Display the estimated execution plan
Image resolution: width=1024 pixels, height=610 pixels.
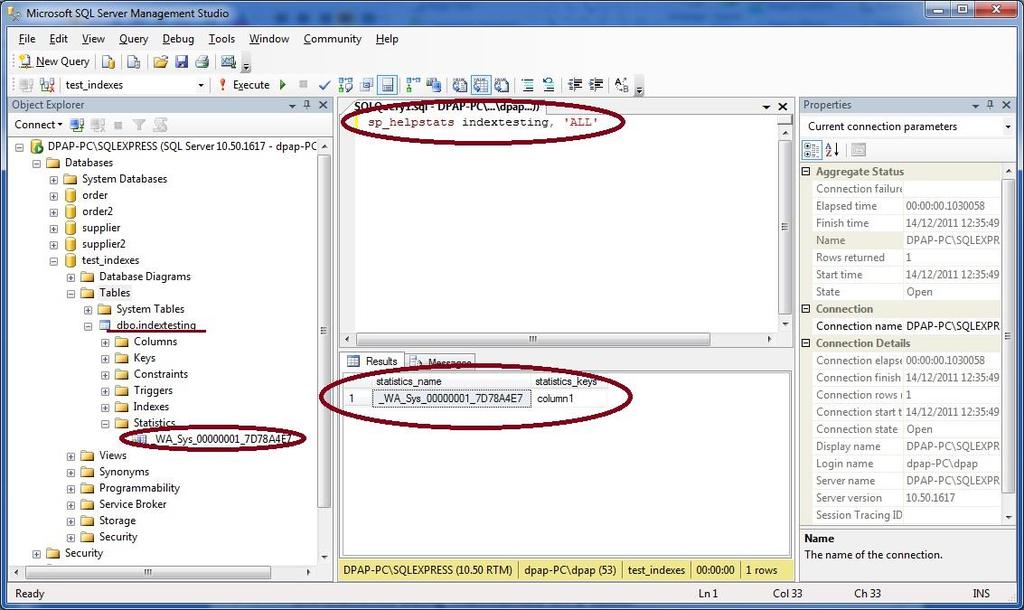tap(345, 85)
